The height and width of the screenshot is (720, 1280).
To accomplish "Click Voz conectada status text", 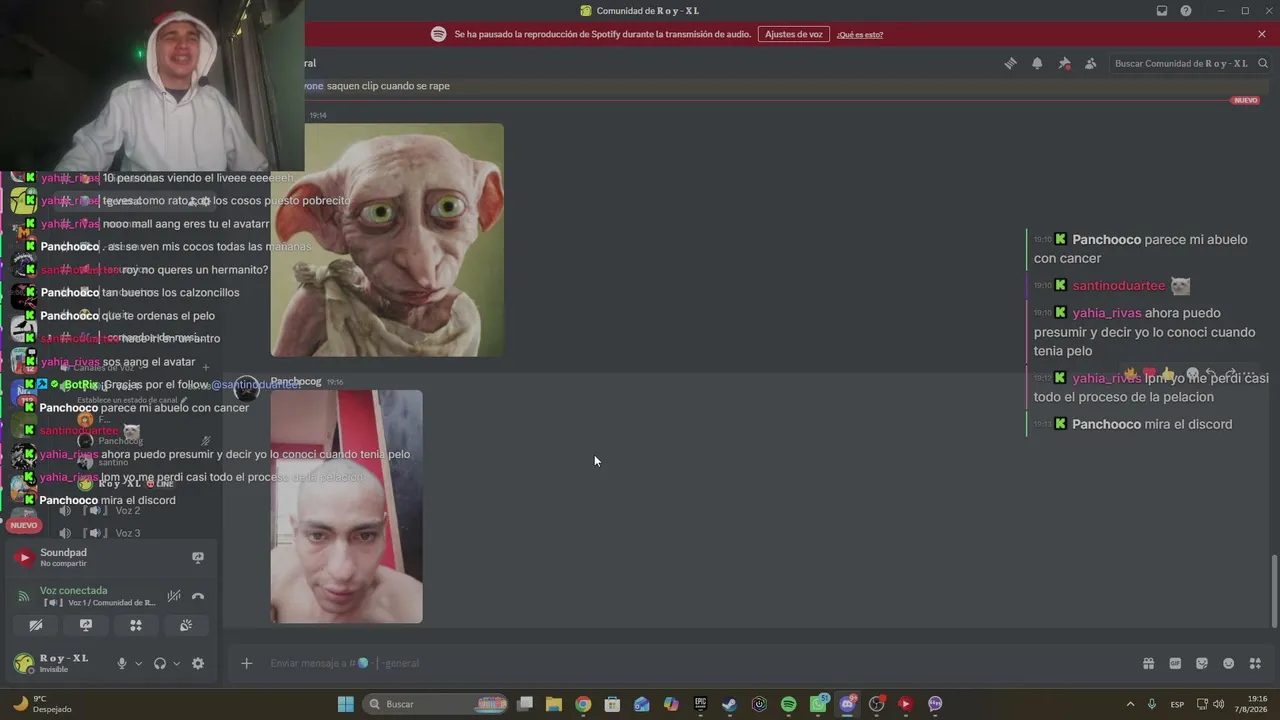I will (73, 590).
